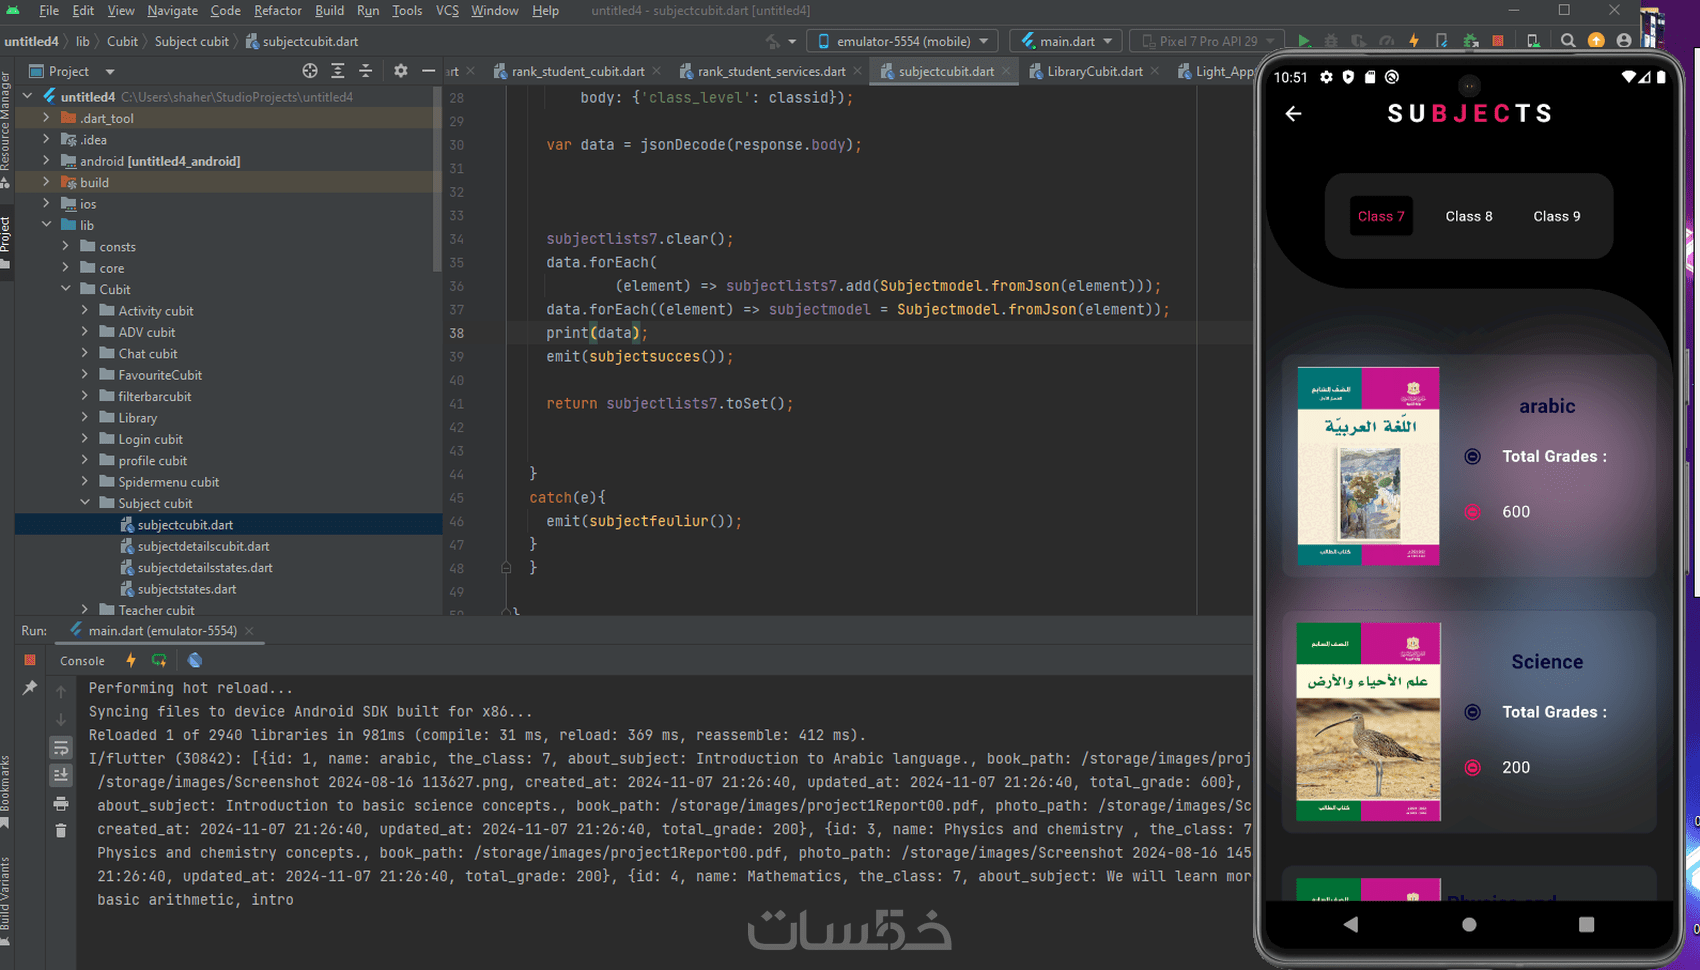
Task: Click the orange IDE update arrow icon
Action: coord(1596,41)
